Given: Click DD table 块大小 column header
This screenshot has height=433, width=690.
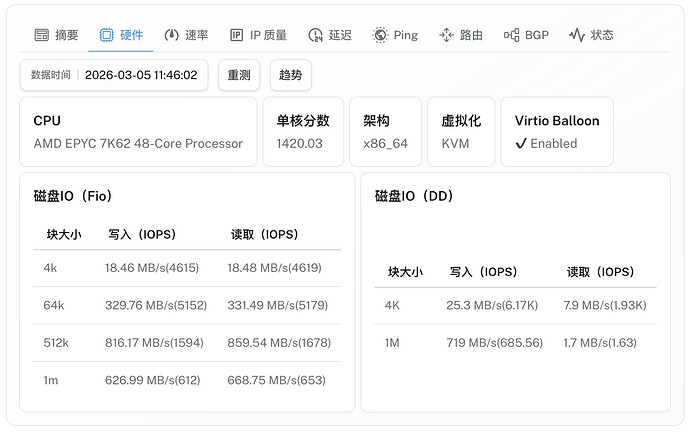Looking at the screenshot, I should pyautogui.click(x=405, y=272).
